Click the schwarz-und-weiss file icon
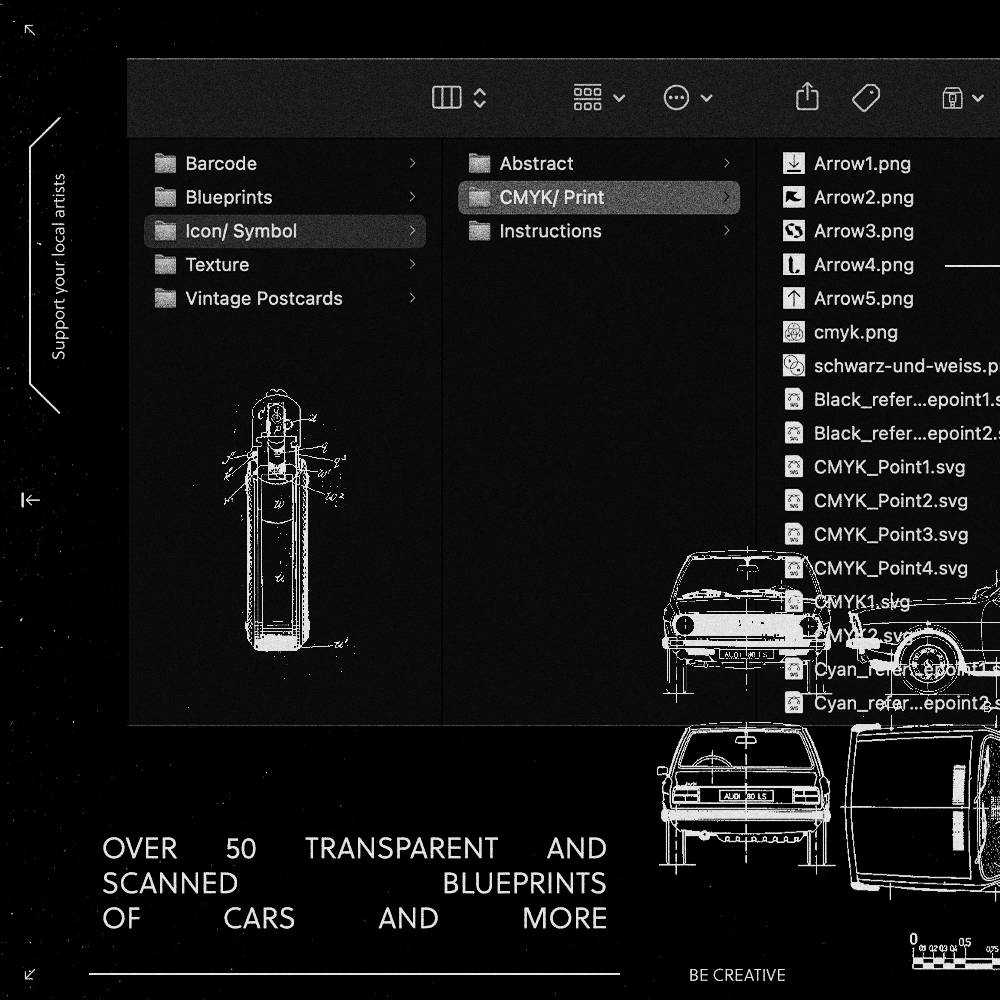Screen dimensions: 1000x1000 pos(794,365)
